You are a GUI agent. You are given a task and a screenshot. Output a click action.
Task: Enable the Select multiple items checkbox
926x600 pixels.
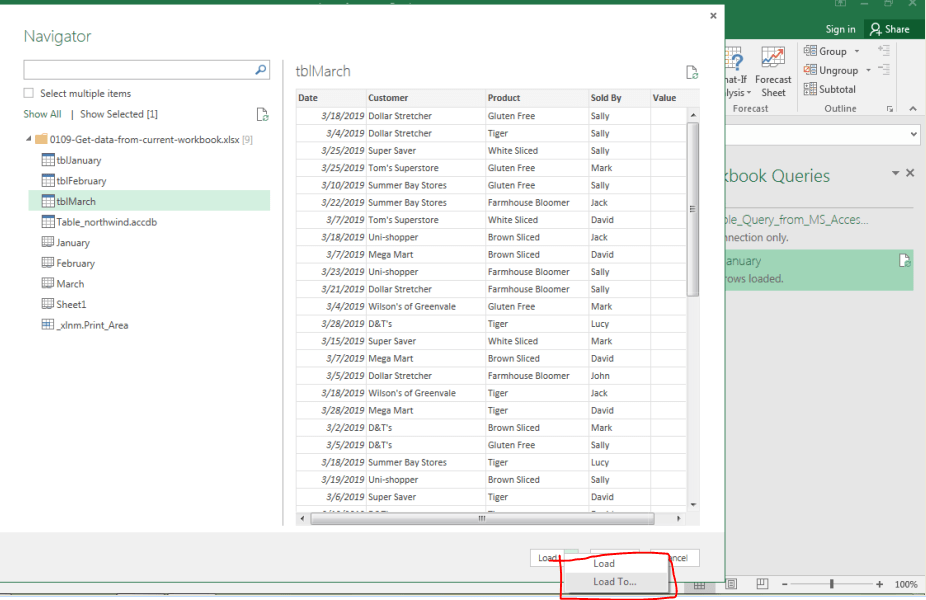[27, 92]
